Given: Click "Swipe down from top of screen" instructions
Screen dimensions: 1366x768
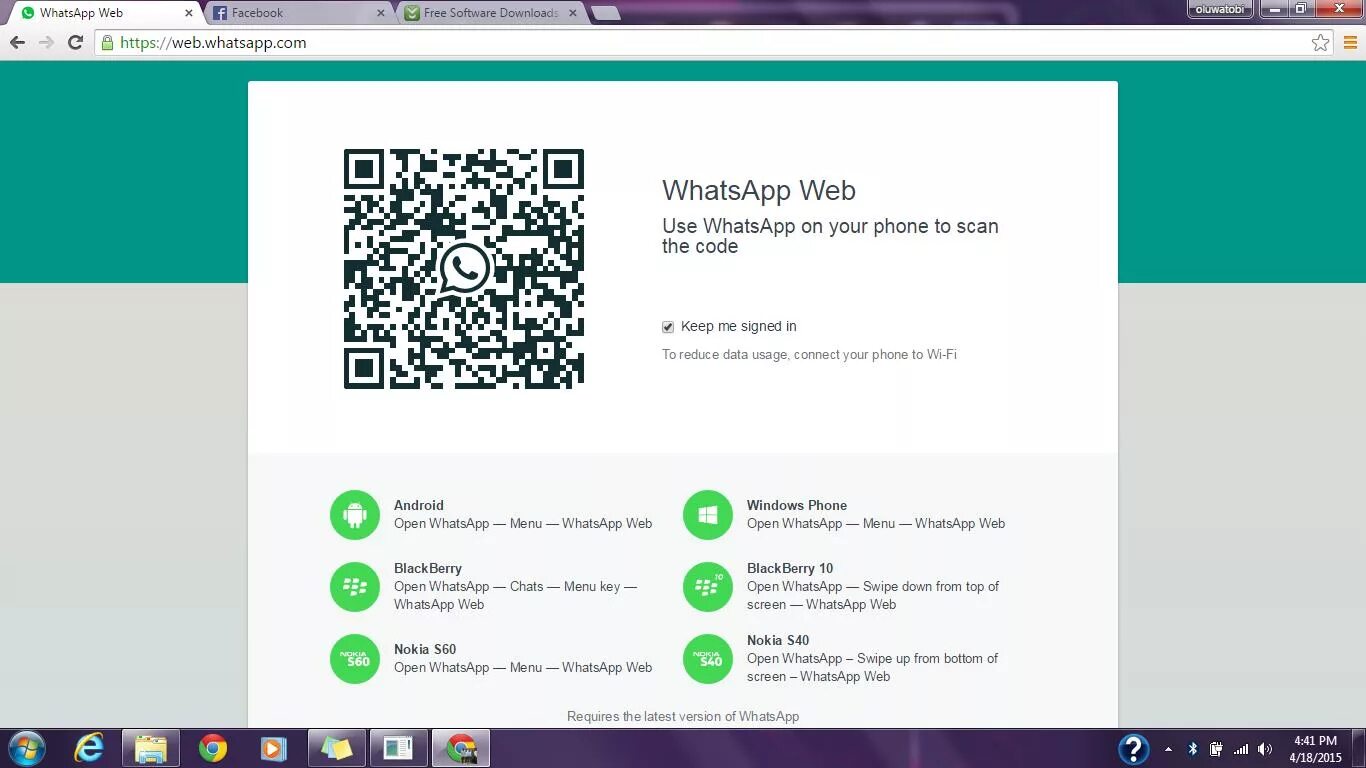Looking at the screenshot, I should point(873,595).
